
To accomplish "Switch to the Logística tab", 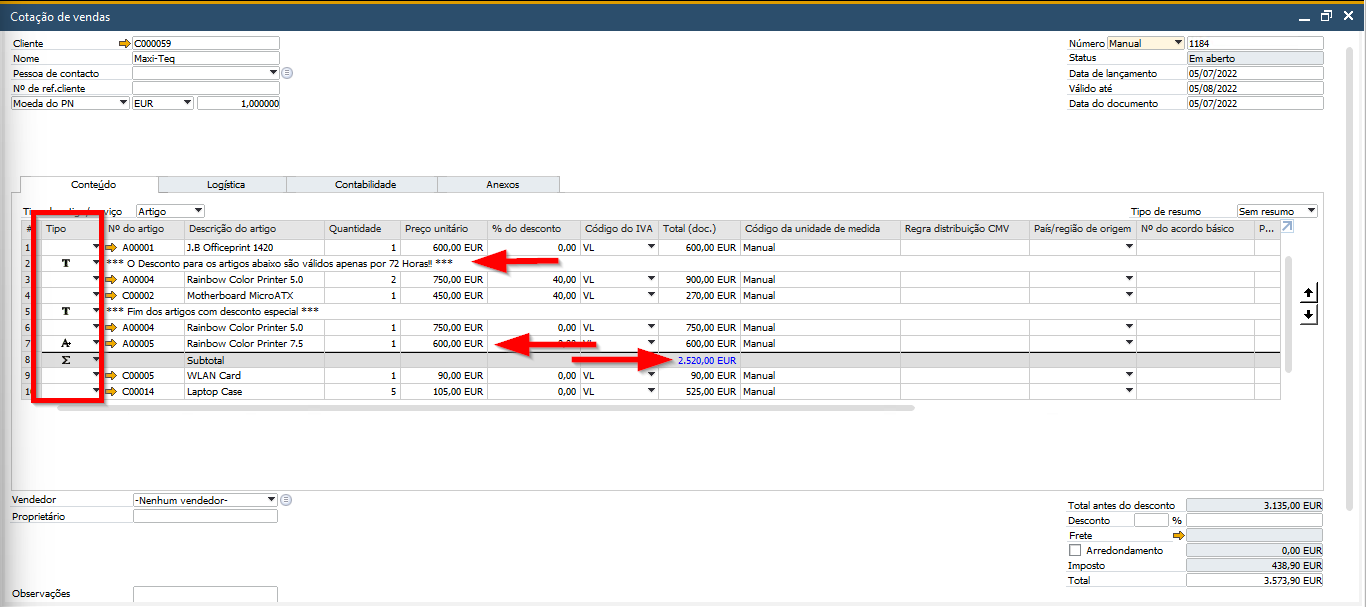I will pyautogui.click(x=225, y=185).
